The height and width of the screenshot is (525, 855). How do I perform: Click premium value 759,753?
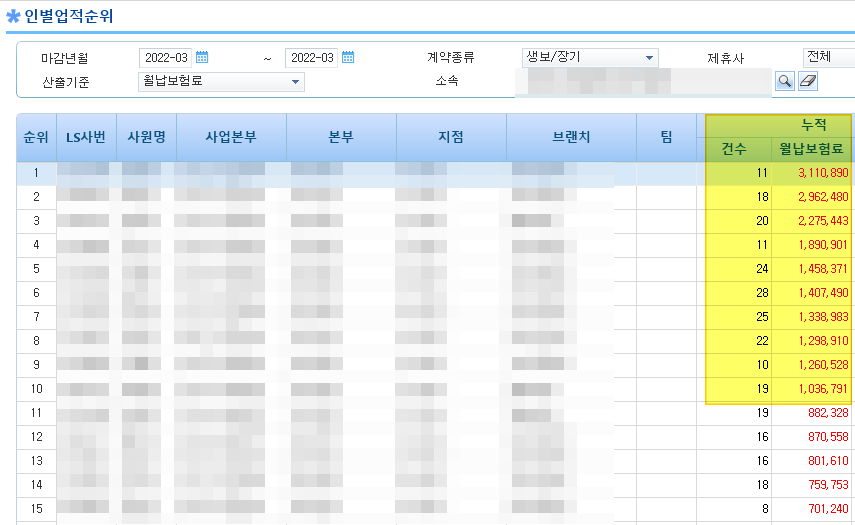tap(828, 485)
